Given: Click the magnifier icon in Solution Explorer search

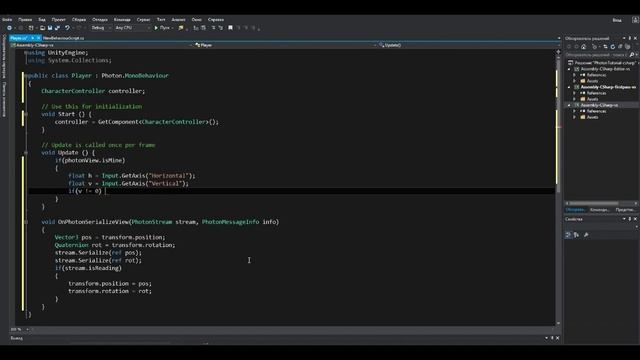Looking at the screenshot, I should [x=632, y=55].
